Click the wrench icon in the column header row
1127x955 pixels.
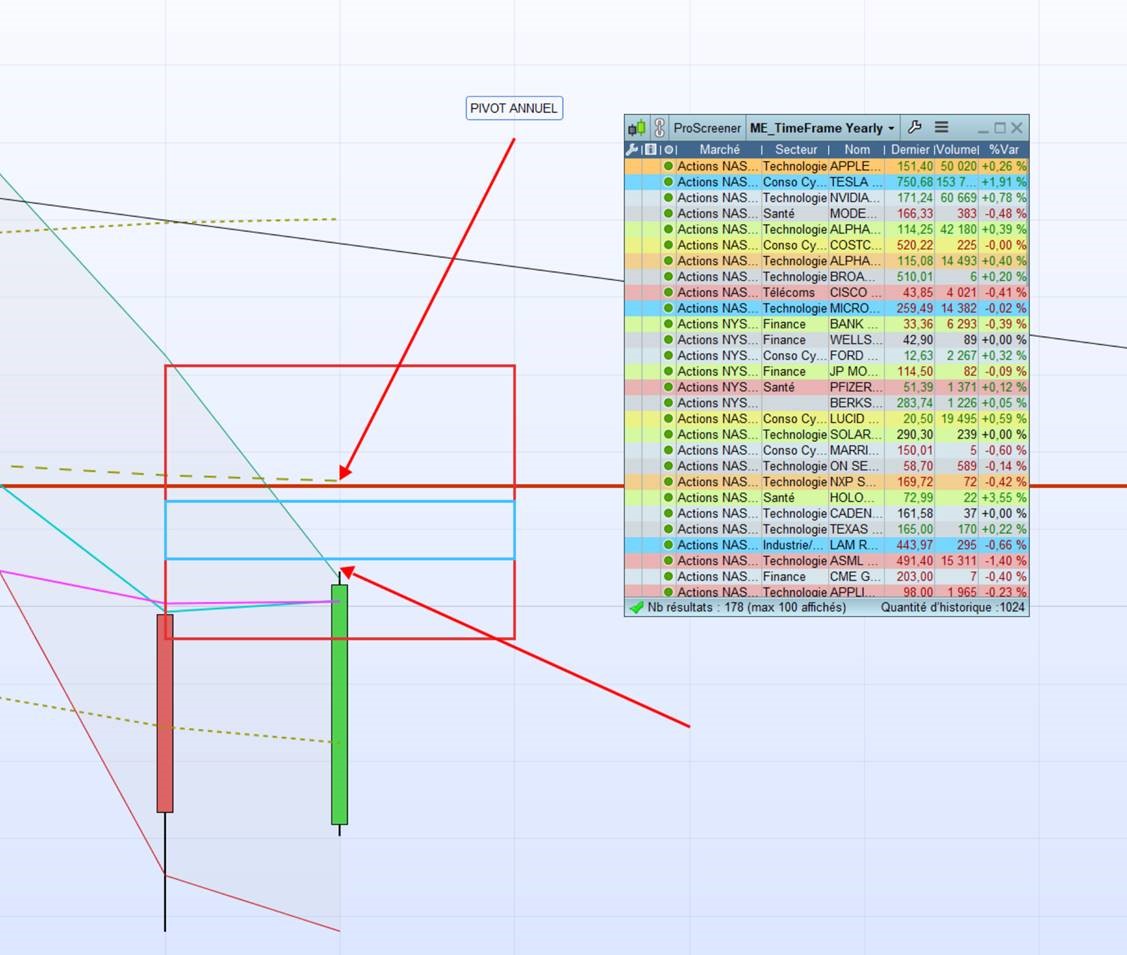click(632, 149)
